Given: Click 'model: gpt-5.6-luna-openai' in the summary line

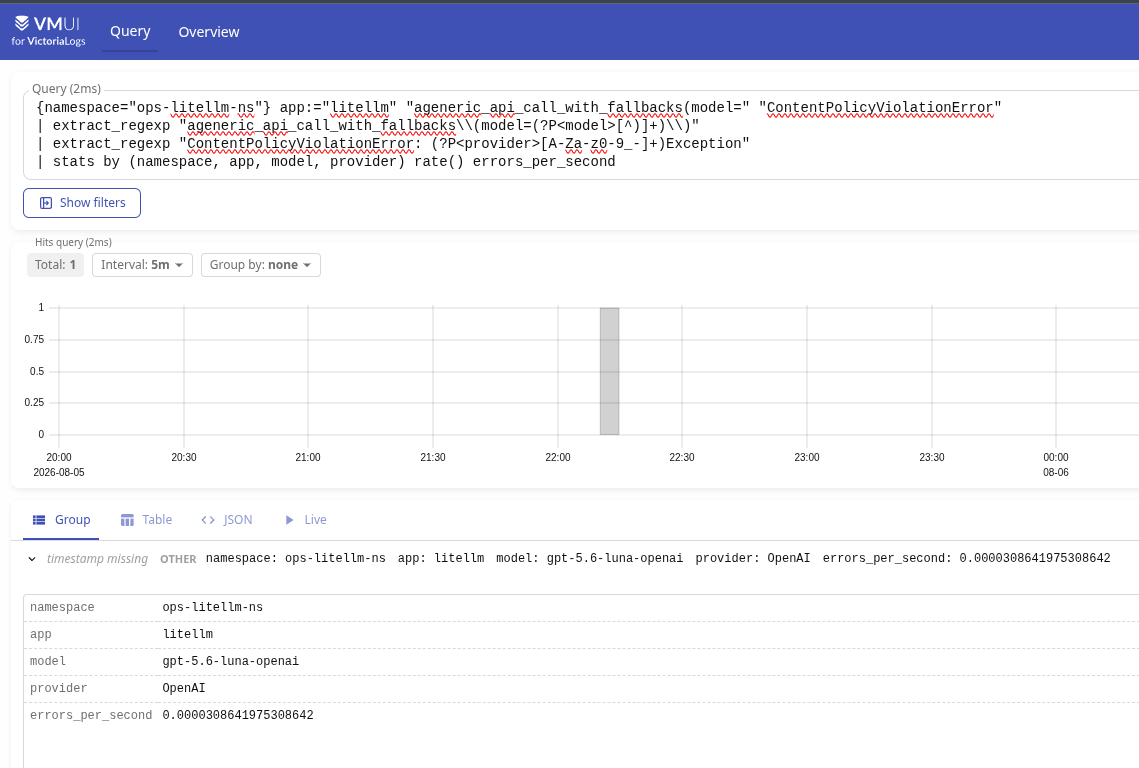Looking at the screenshot, I should click(590, 558).
